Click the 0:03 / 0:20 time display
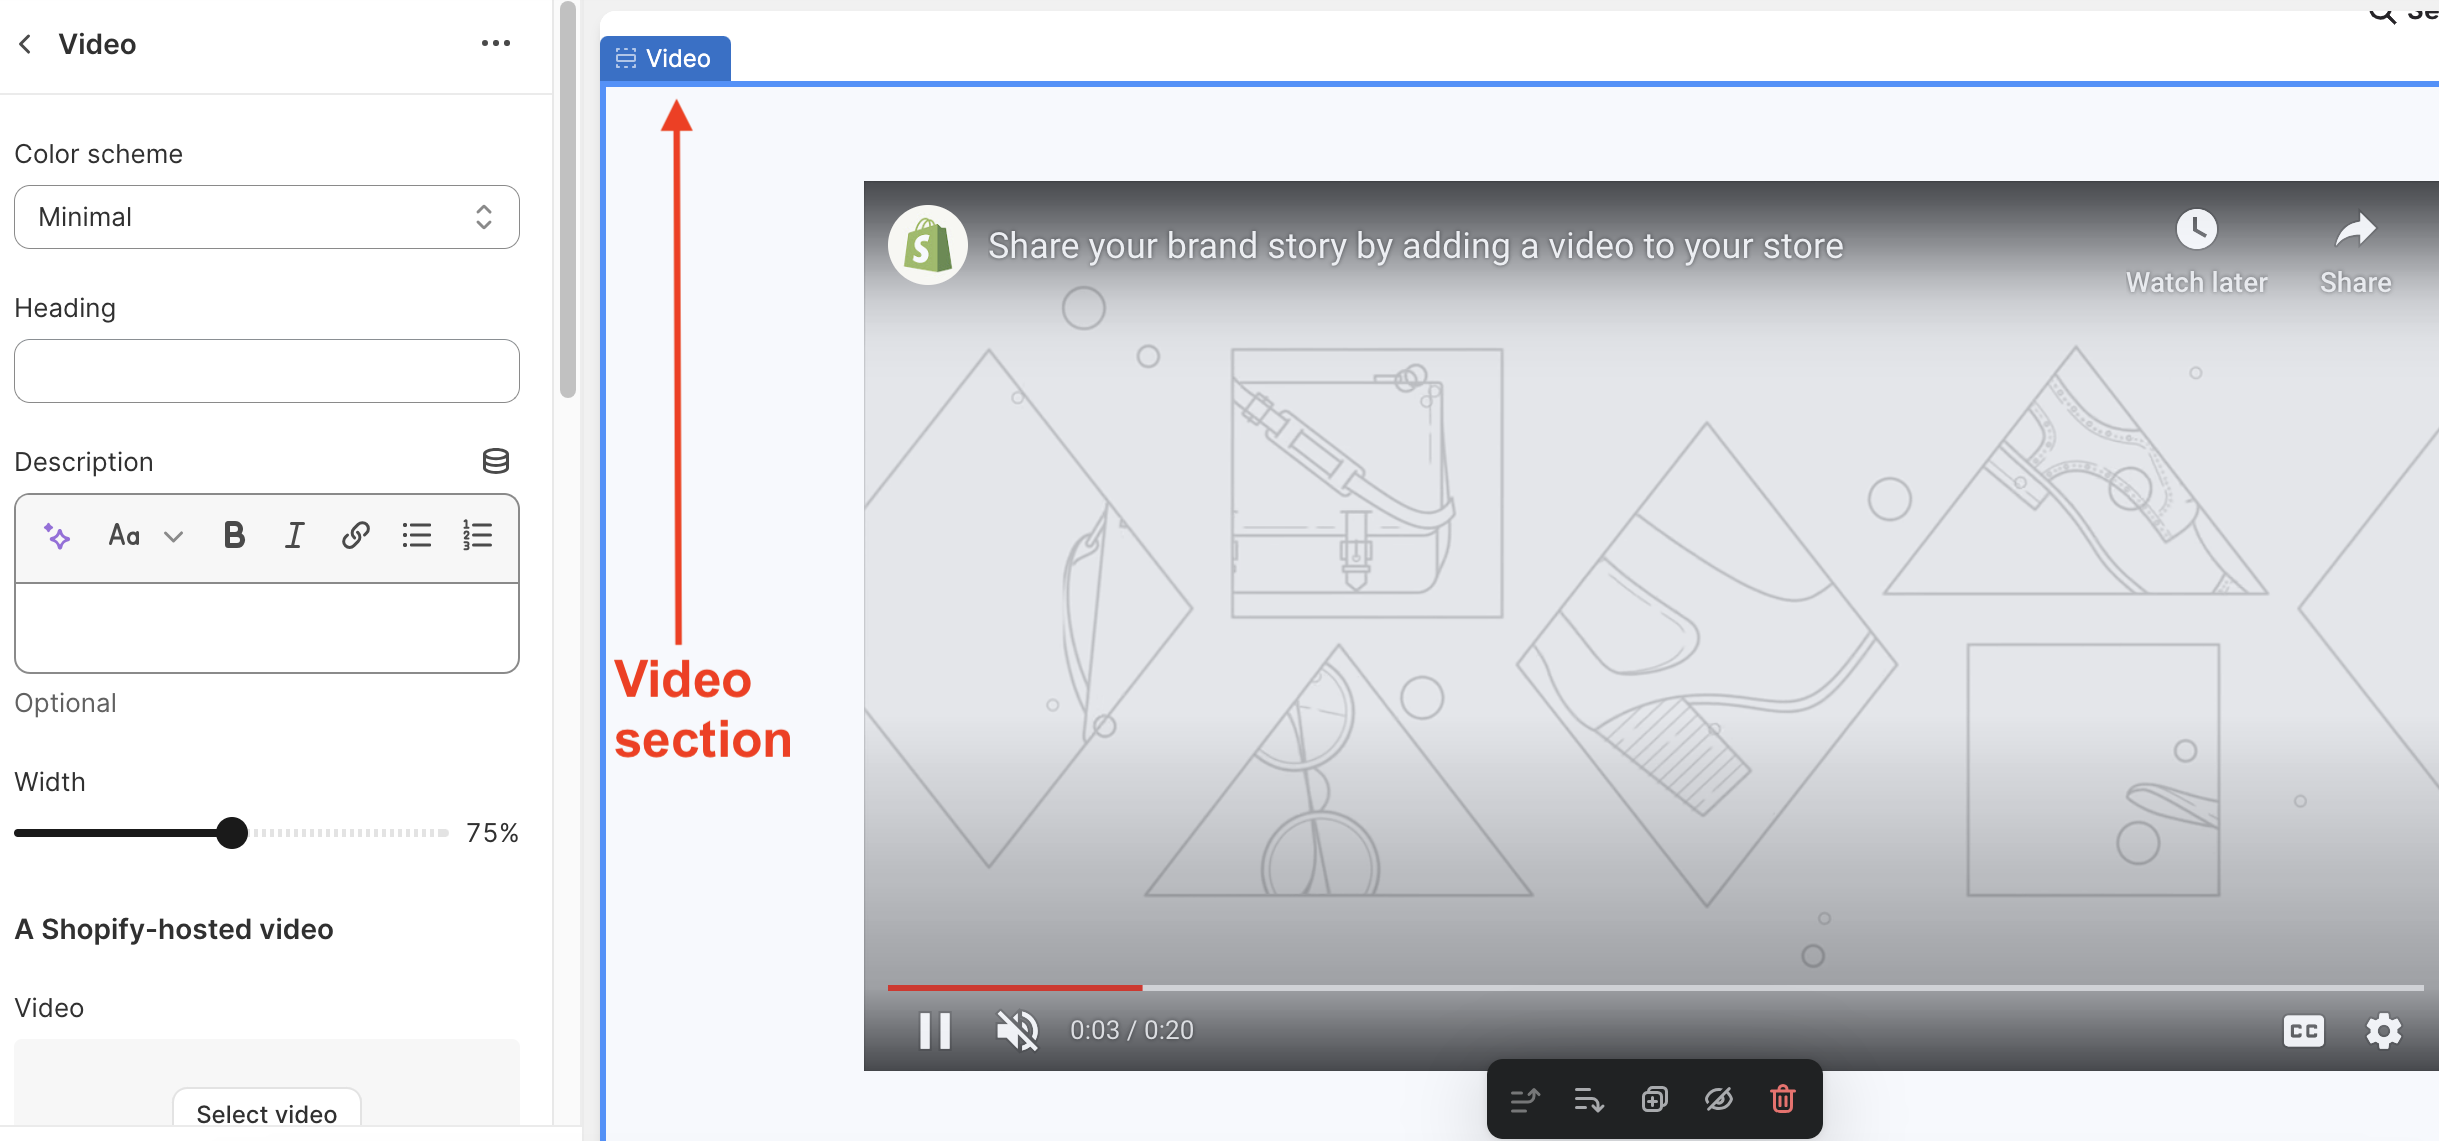The image size is (2439, 1141). [1132, 1031]
